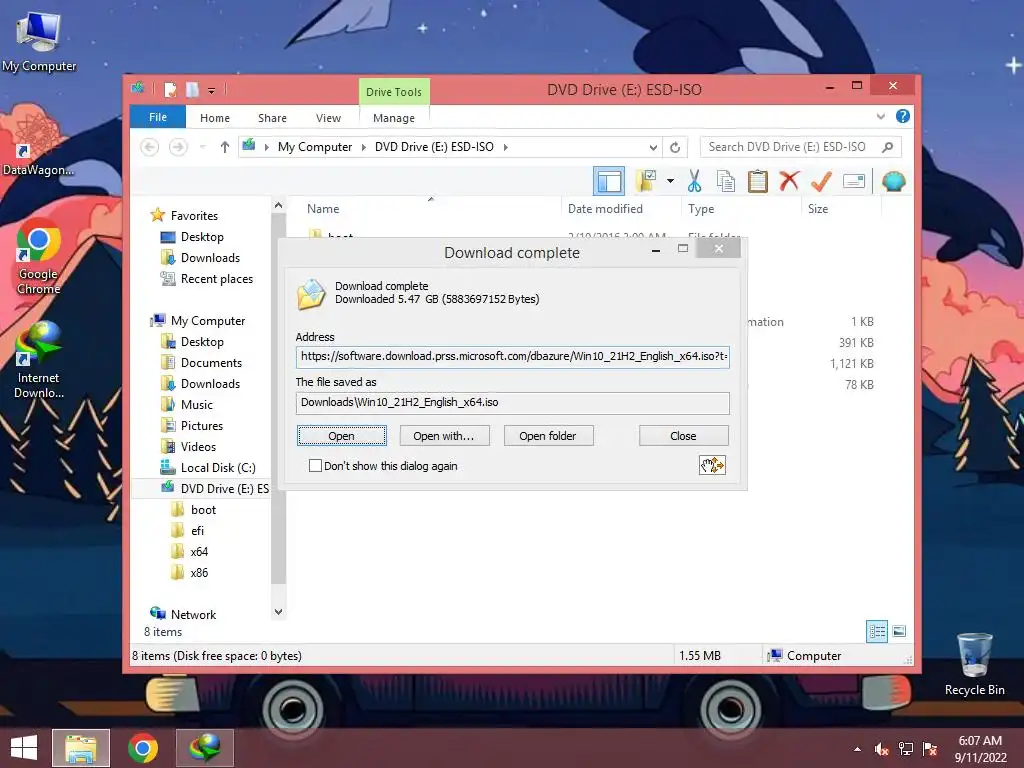Click the Close button in download dialog
The width and height of the screenshot is (1024, 768).
pyautogui.click(x=683, y=436)
